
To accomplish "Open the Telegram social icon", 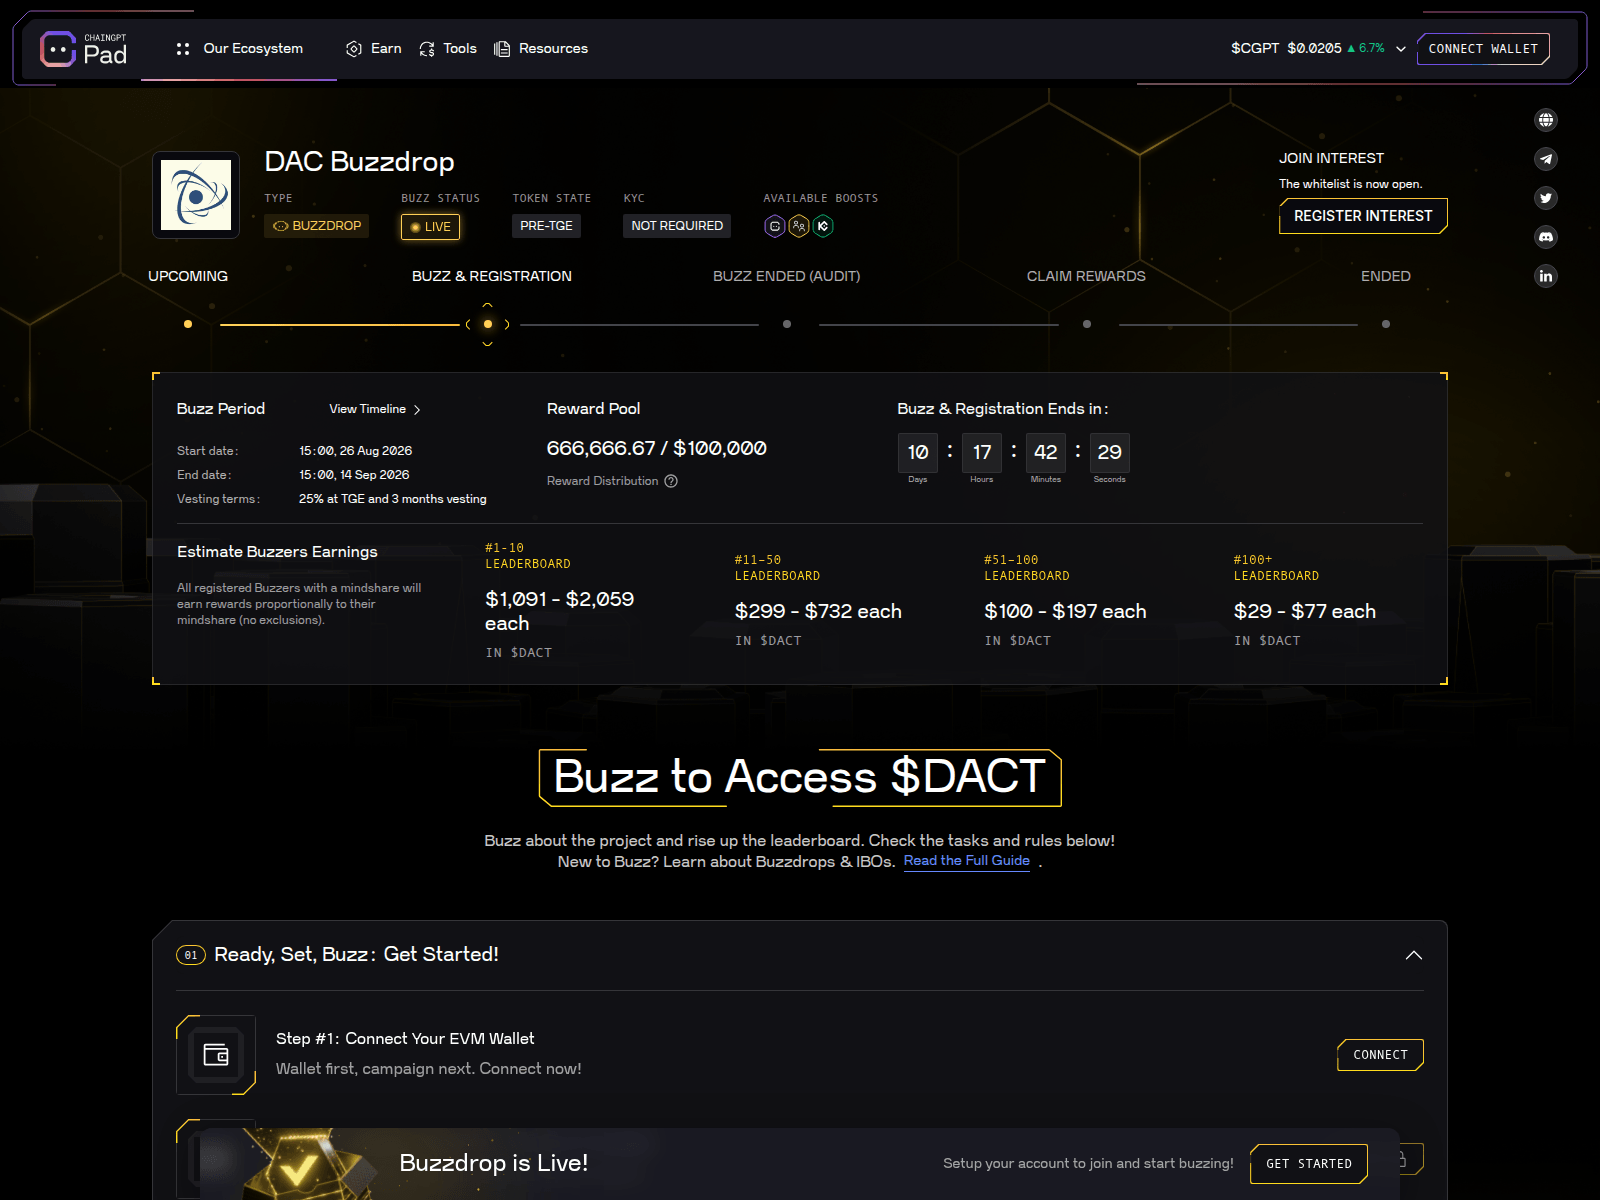I will click(1546, 159).
